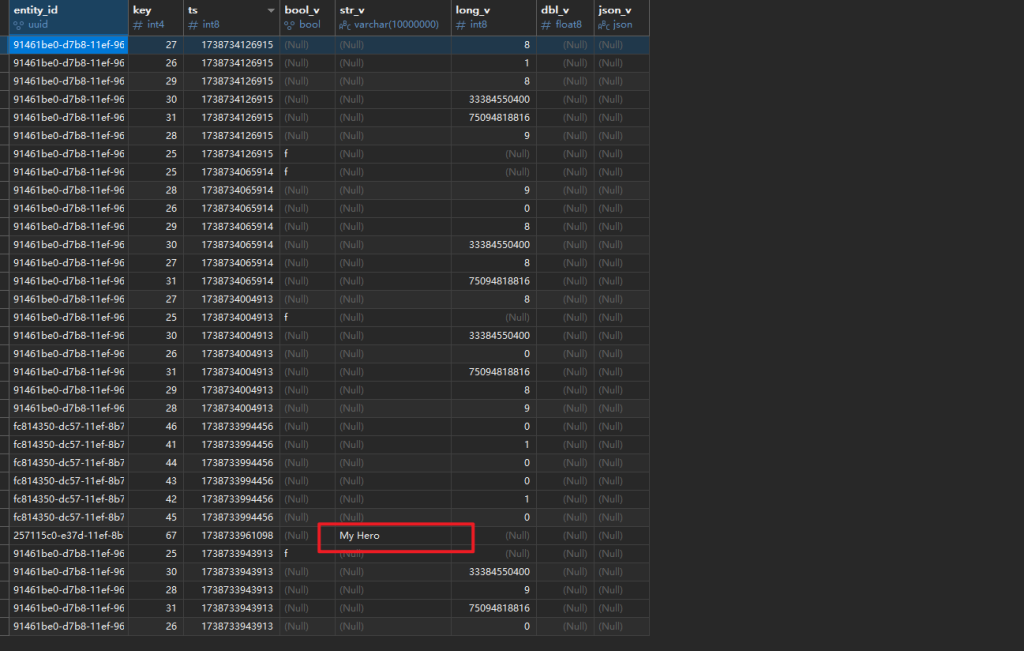Click the key cell showing 46

(156, 426)
